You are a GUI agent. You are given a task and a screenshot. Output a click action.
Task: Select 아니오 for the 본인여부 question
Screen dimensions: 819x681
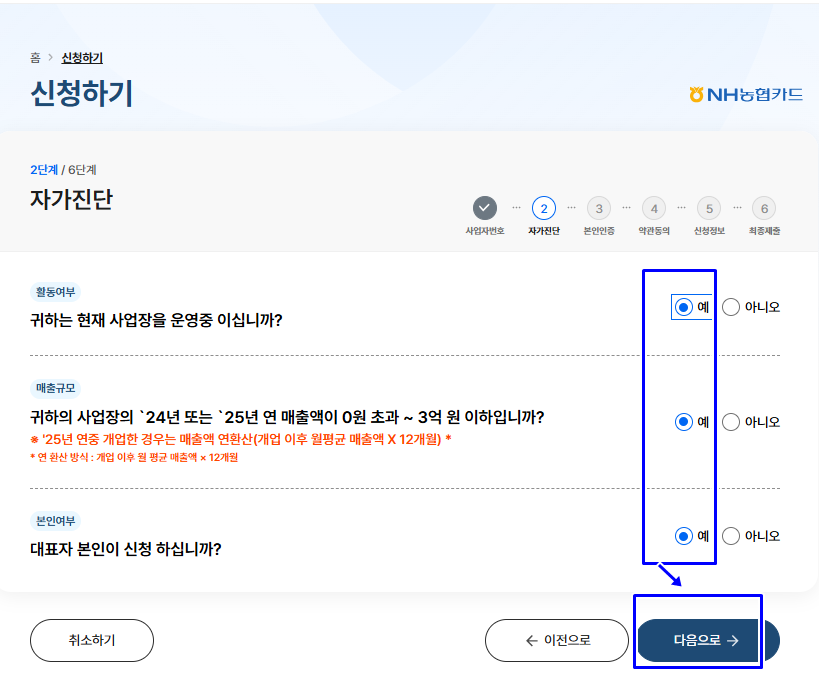(x=732, y=535)
